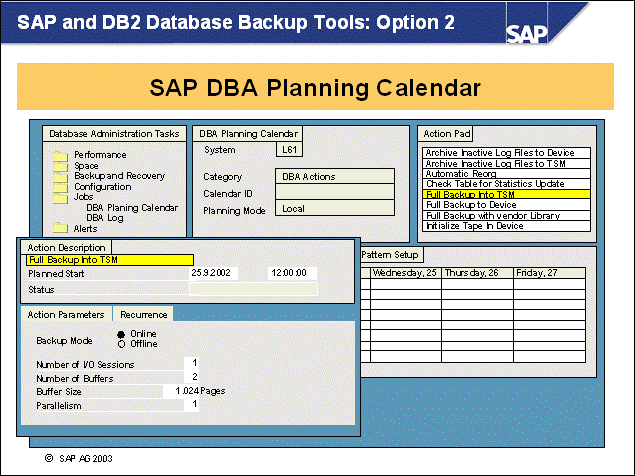Open DBA Planning Calendar under Jobs
Viewport: 635px width, 476px height.
point(132,208)
